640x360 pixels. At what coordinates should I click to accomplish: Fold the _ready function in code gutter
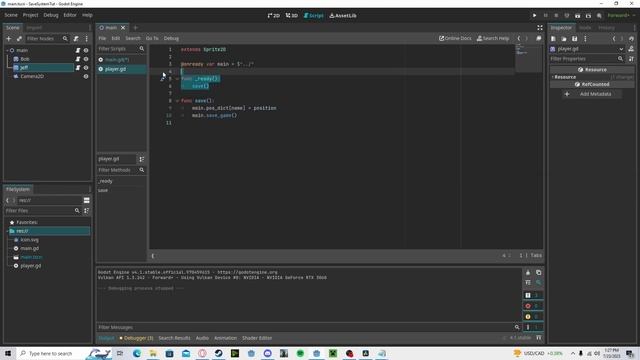click(178, 79)
